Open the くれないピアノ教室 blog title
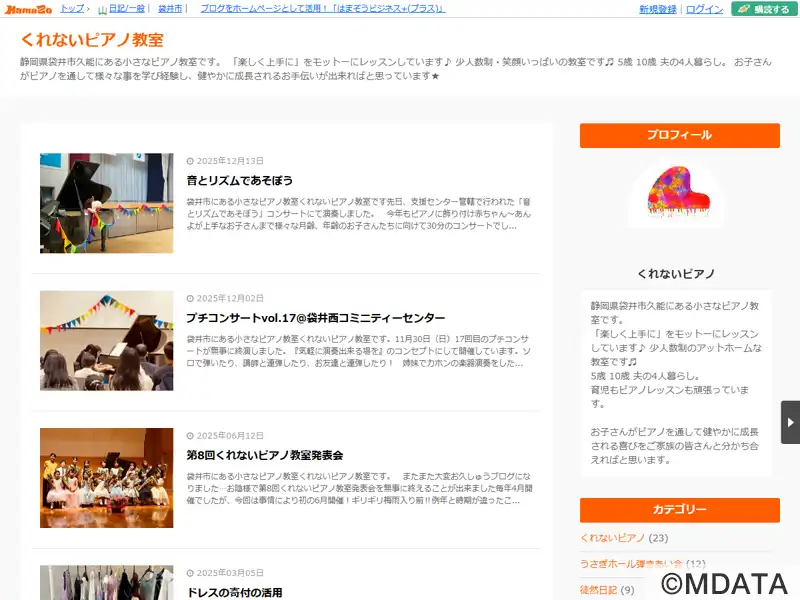This screenshot has height=600, width=800. click(92, 40)
